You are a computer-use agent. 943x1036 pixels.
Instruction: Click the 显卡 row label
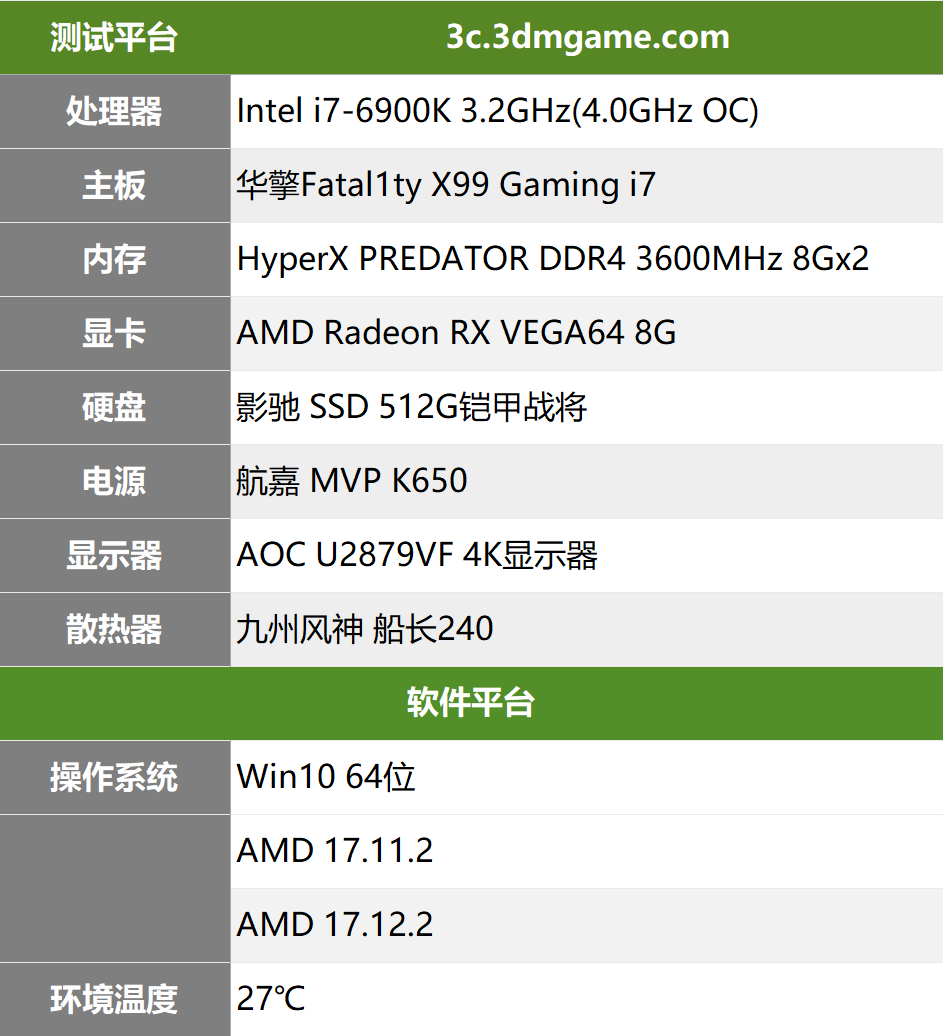click(115, 333)
